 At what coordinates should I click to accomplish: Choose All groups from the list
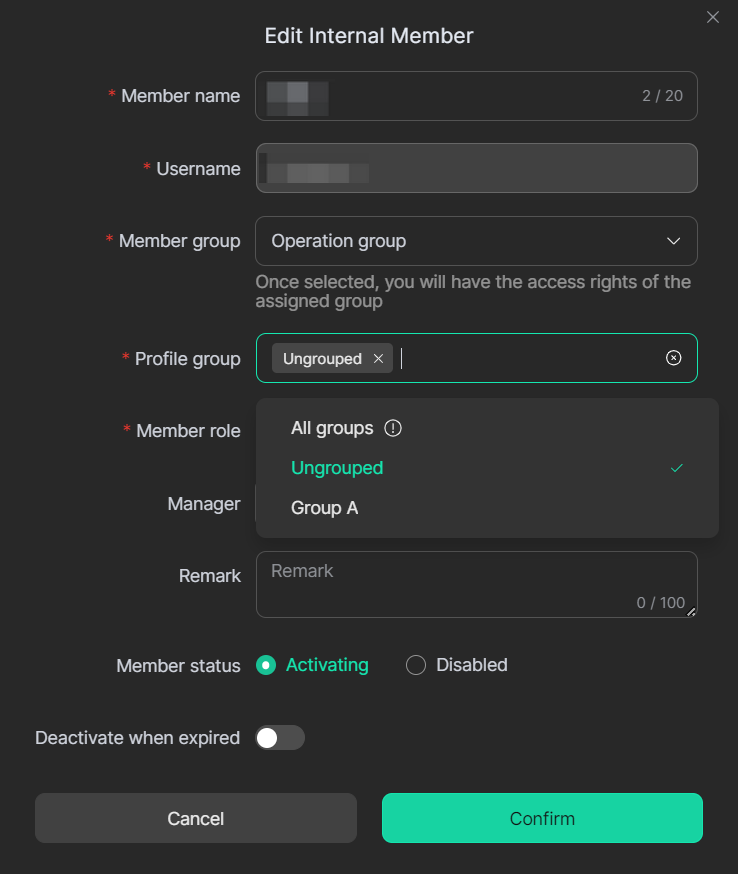(332, 428)
